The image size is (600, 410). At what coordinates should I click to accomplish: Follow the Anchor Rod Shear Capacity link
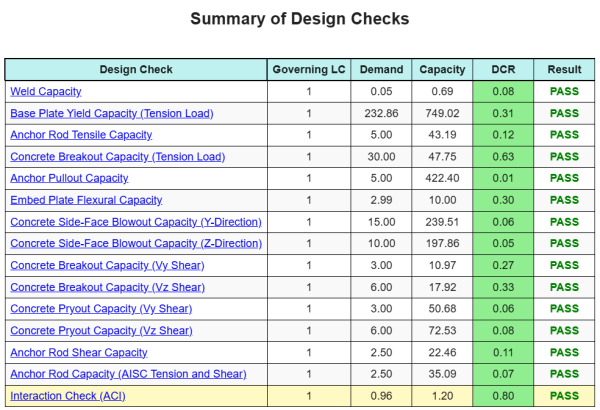click(x=79, y=352)
